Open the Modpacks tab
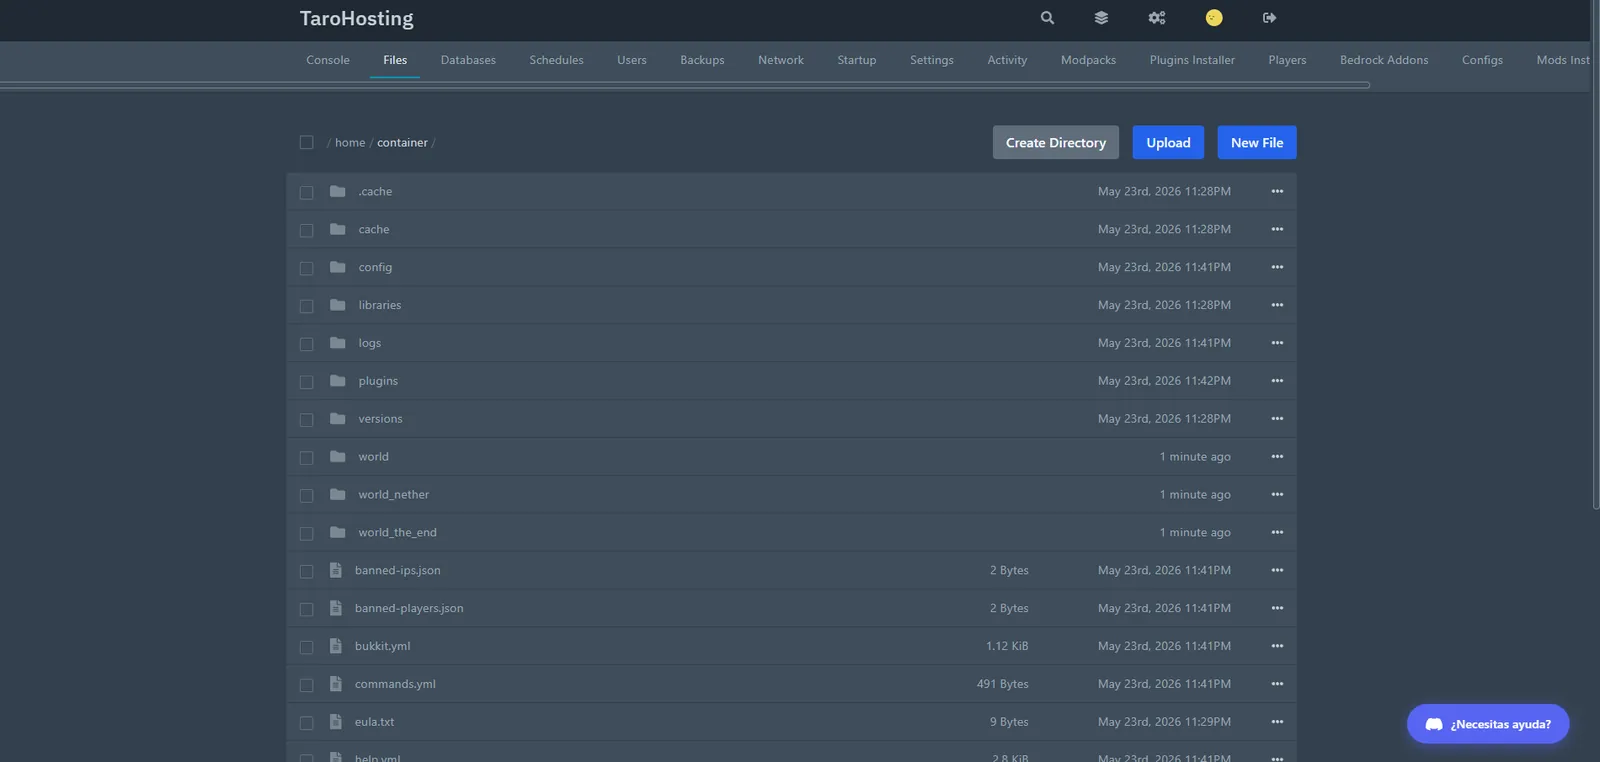 pos(1088,60)
